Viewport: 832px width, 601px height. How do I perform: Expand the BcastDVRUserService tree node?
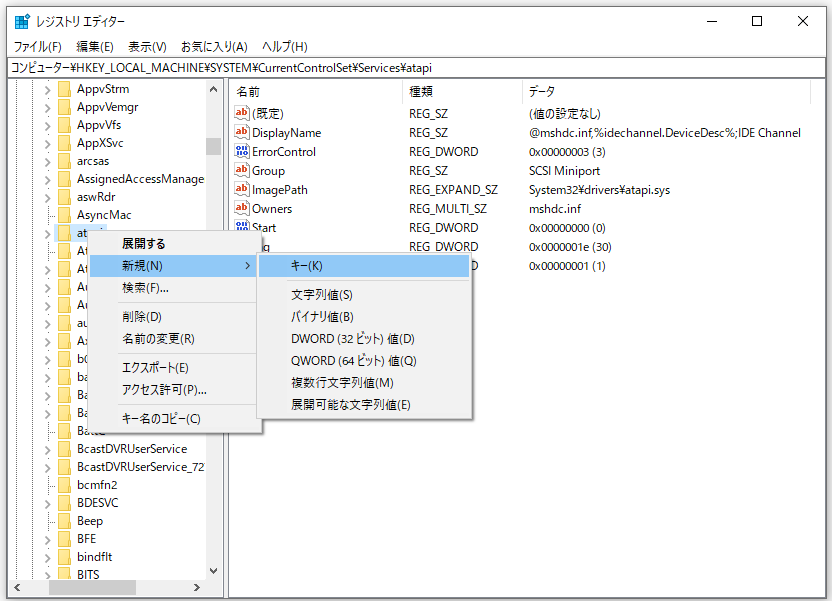point(47,448)
